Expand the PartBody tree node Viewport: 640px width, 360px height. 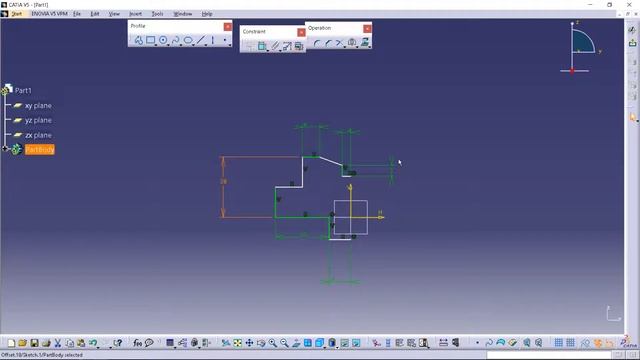pos(5,149)
